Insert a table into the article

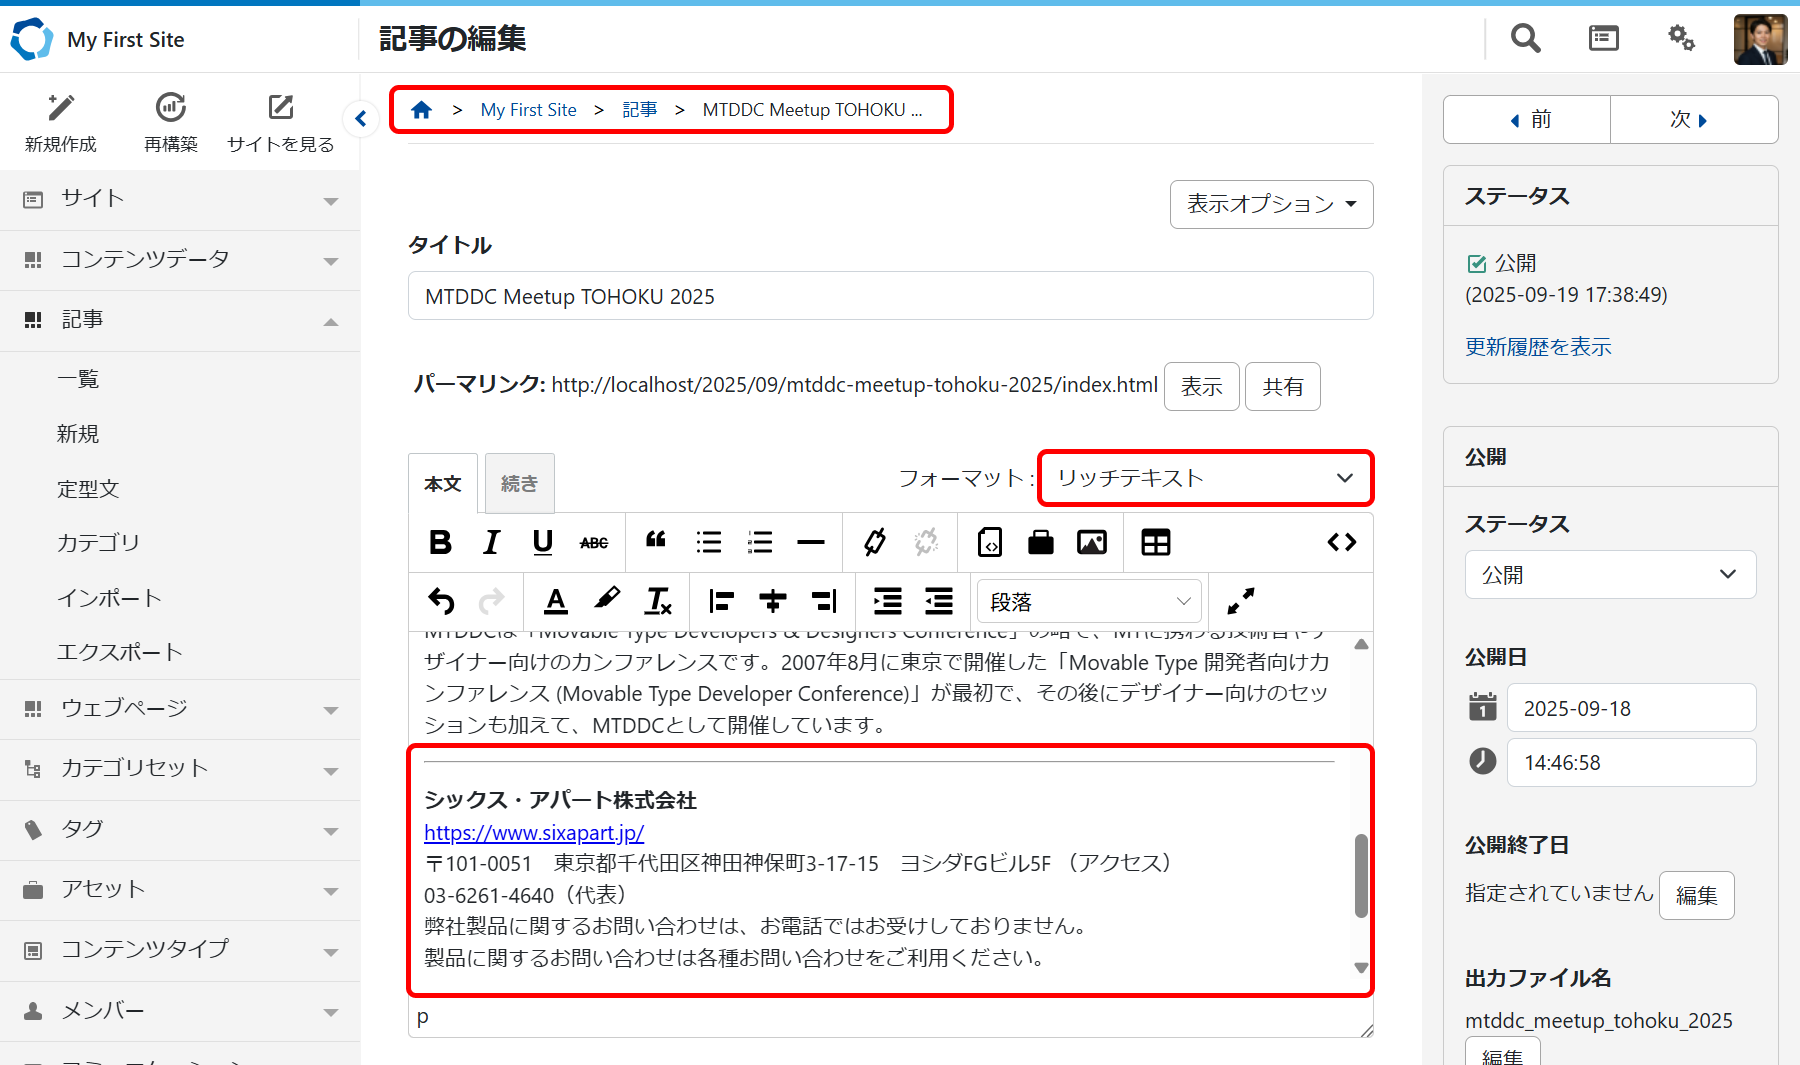1155,542
